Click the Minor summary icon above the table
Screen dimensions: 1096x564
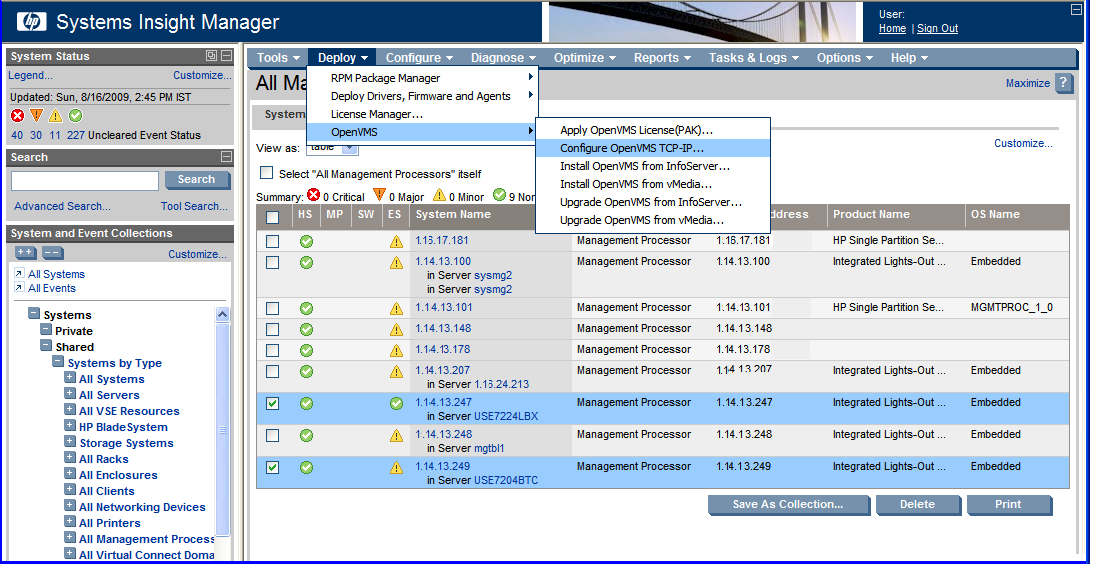(x=440, y=195)
